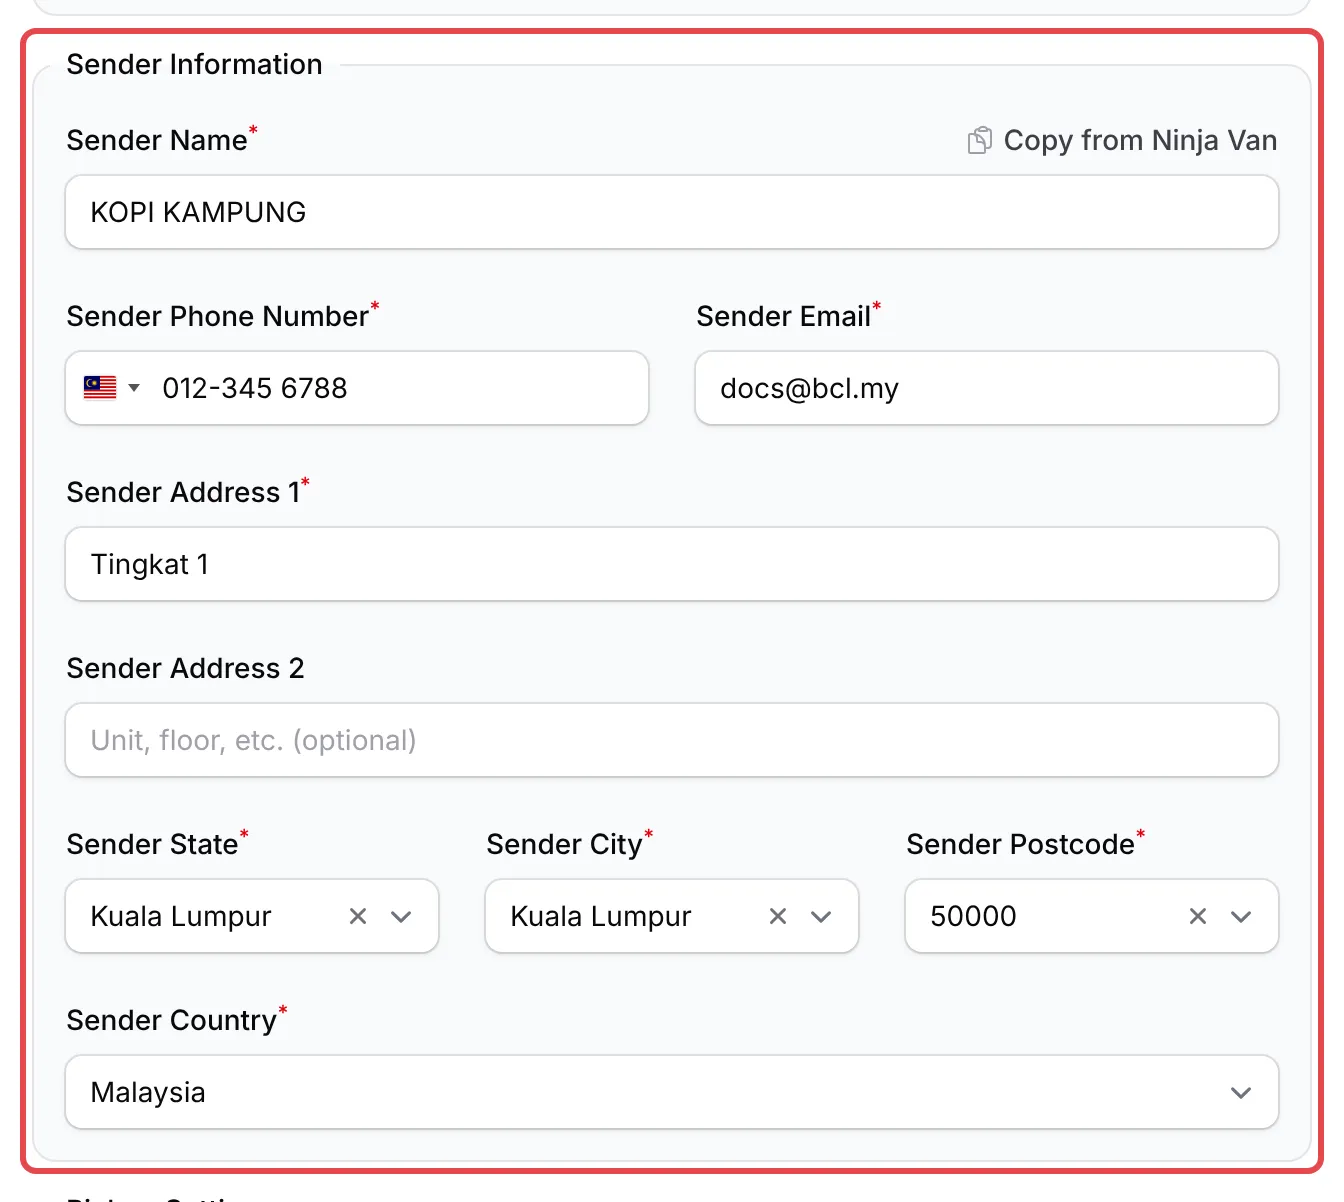This screenshot has height=1202, width=1344.
Task: Clear the Sender City selection
Action: click(778, 916)
